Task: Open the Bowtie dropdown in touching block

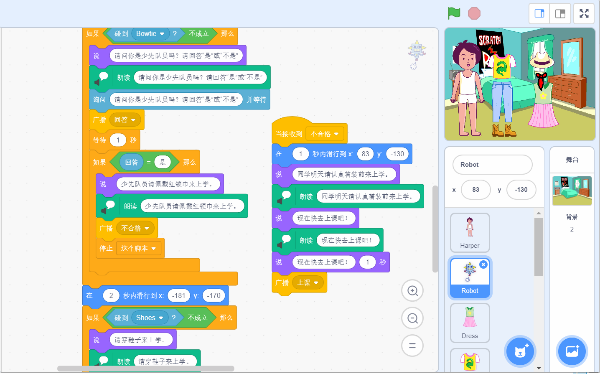Action: coord(150,34)
